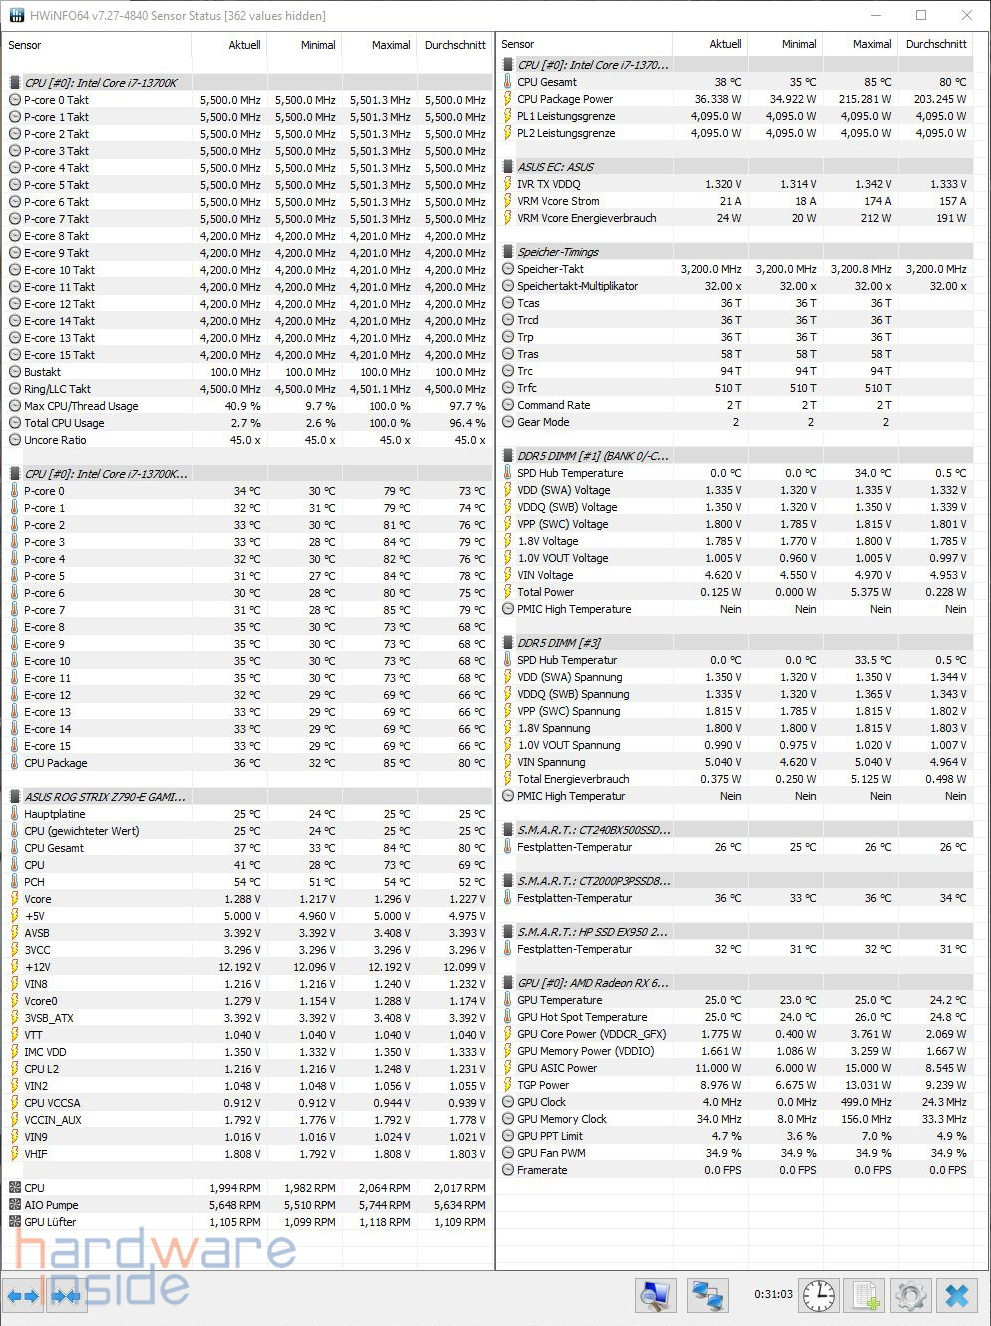Open the summary monitor magnifier icon

655,1296
